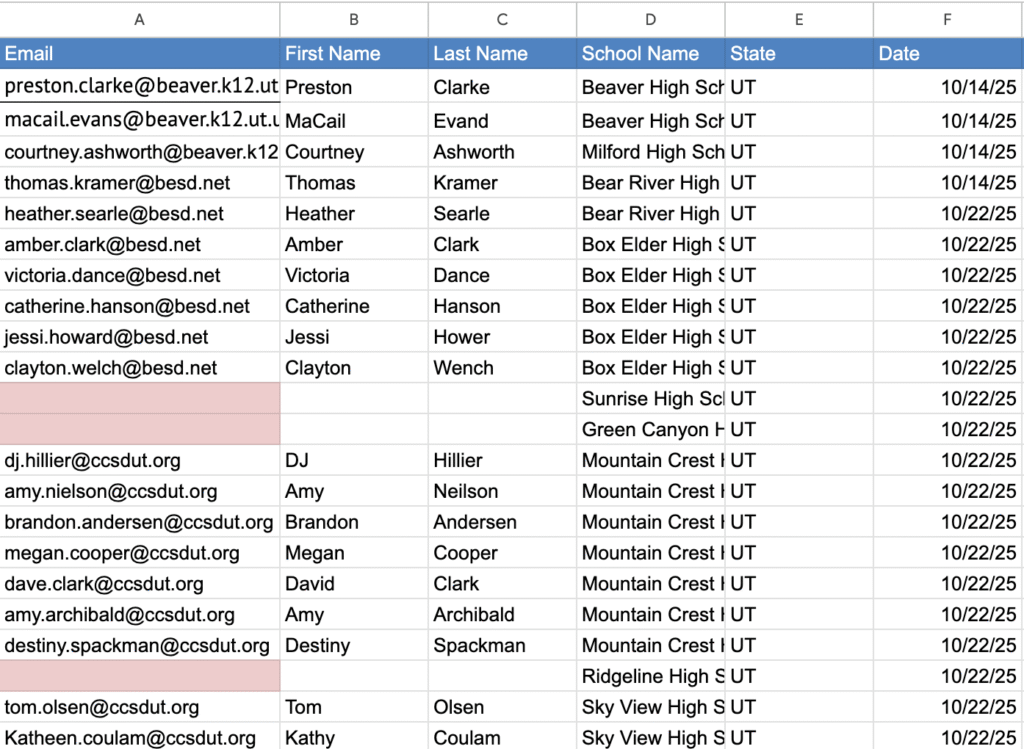
Task: Click the Katheen.coulam@ccsdut.org email cell
Action: coord(140,738)
